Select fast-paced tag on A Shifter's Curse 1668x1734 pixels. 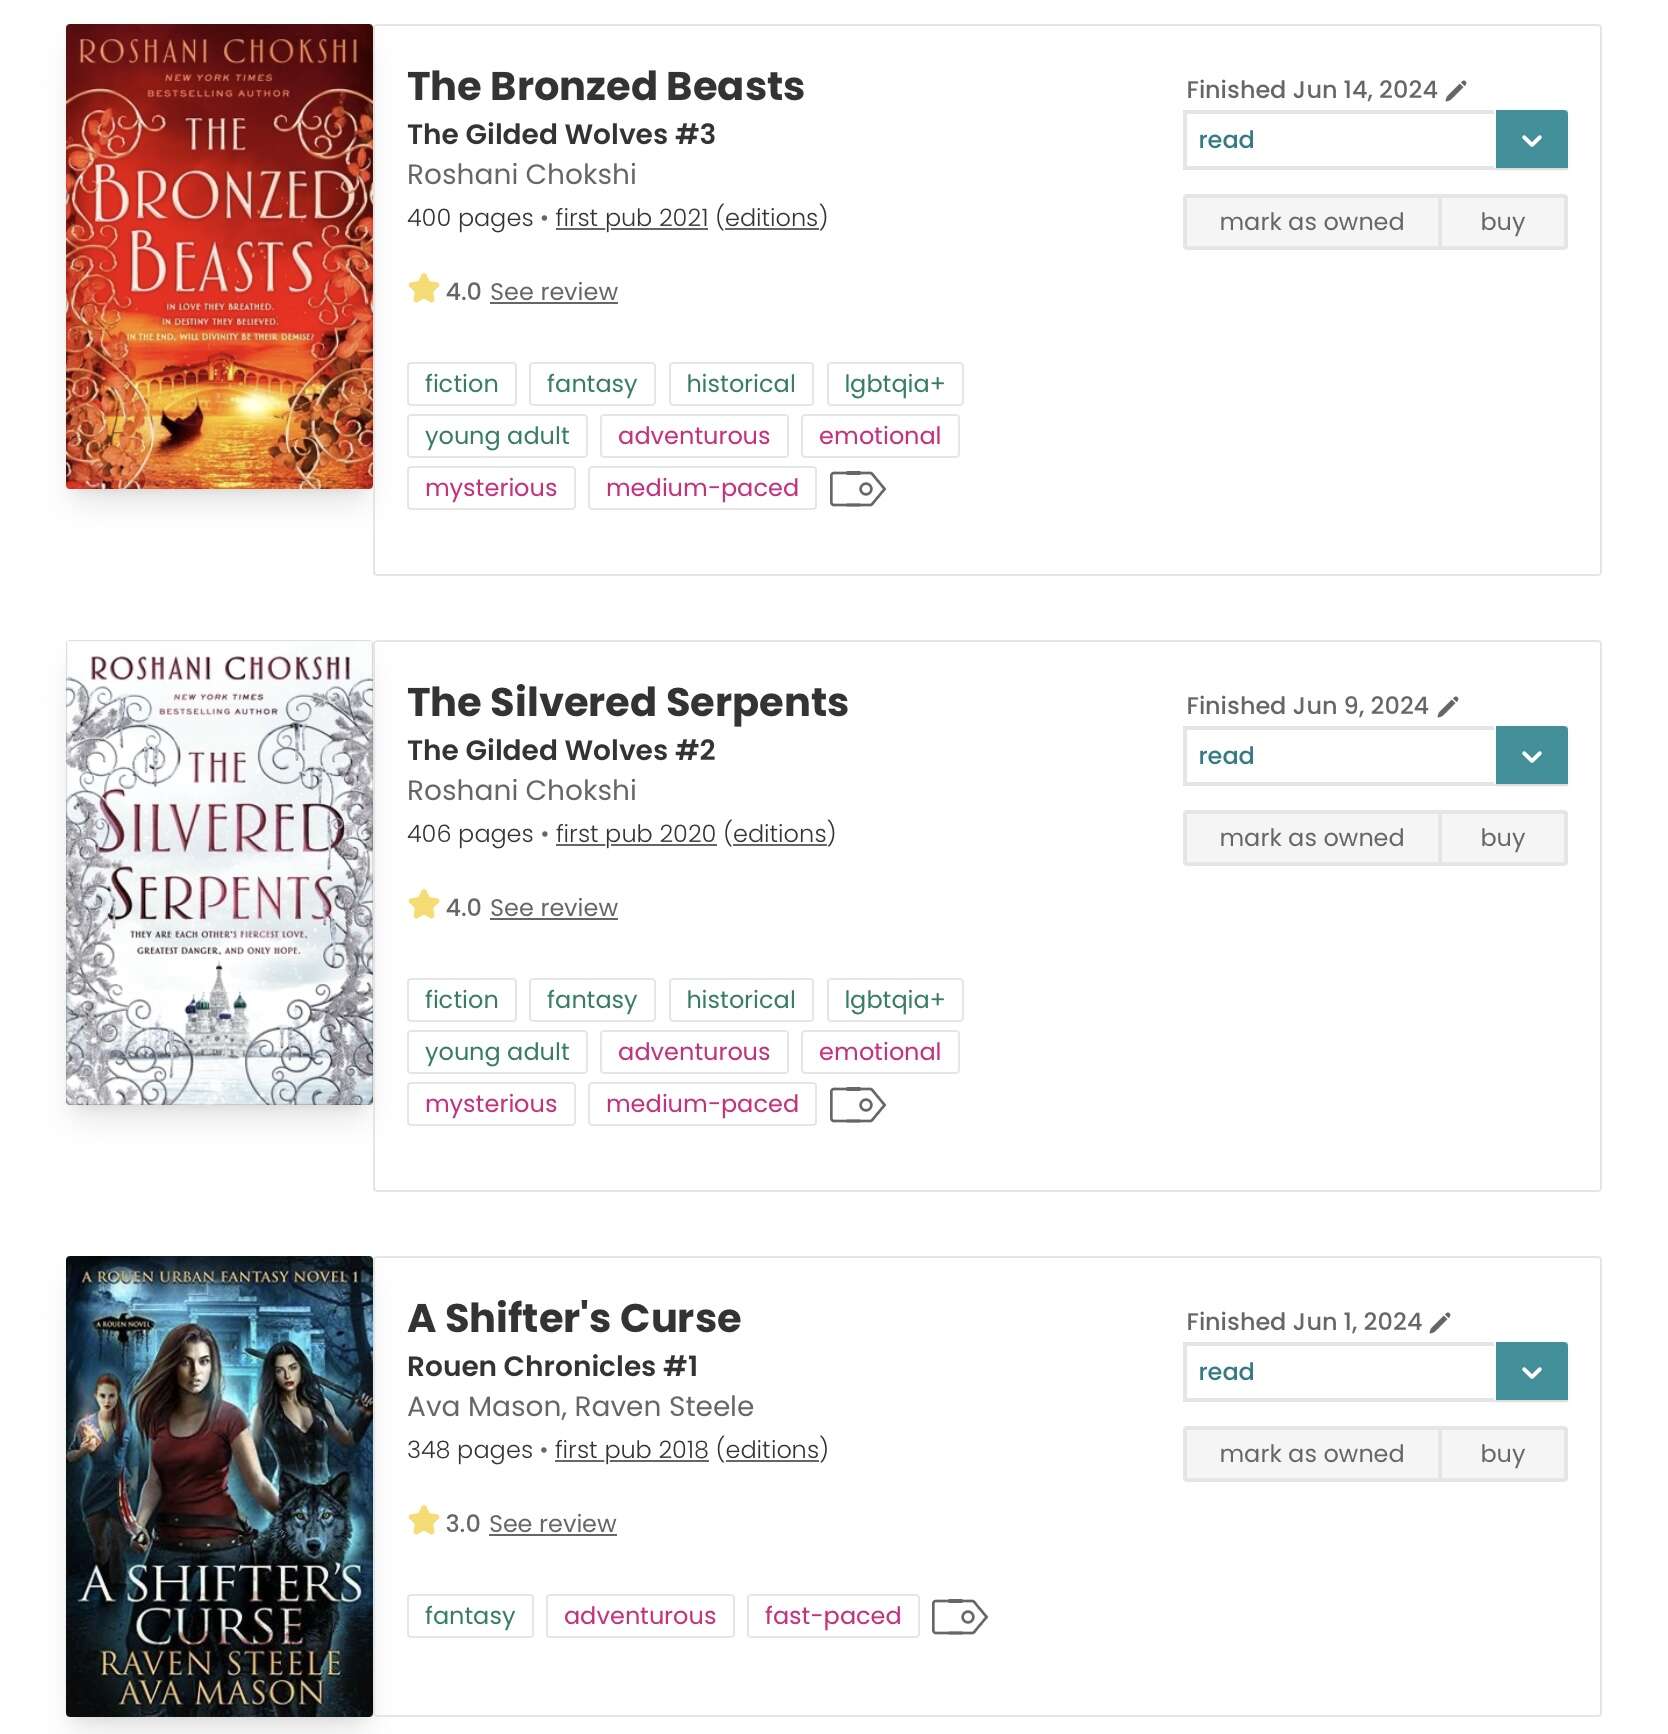(832, 1616)
